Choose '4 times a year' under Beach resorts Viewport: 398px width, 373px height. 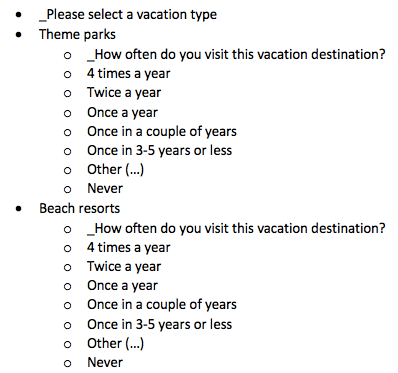pos(129,248)
